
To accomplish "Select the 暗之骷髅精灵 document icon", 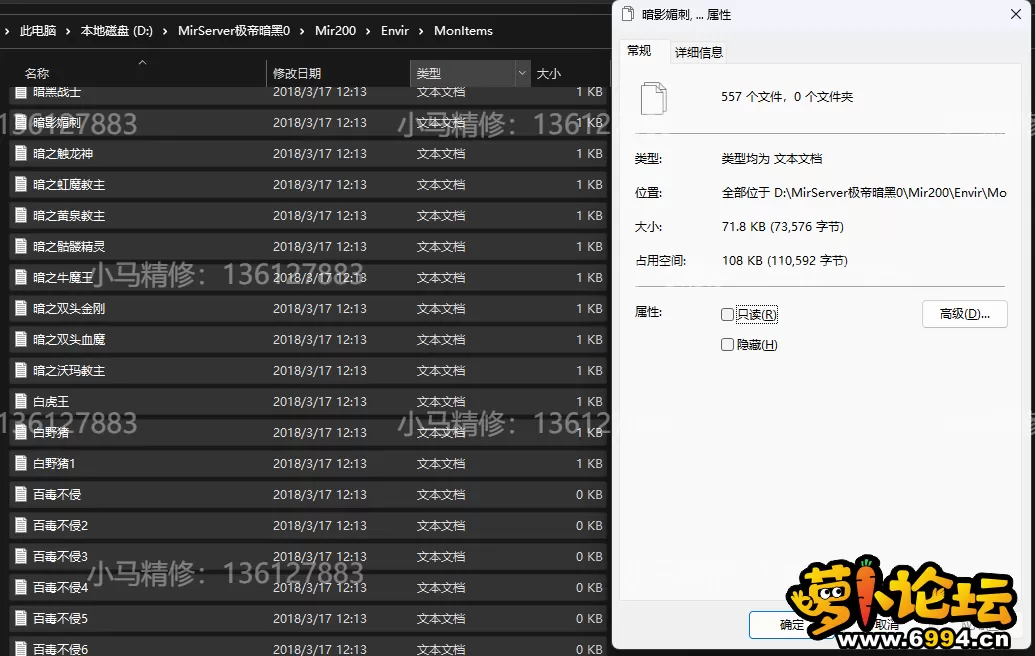I will click(20, 247).
